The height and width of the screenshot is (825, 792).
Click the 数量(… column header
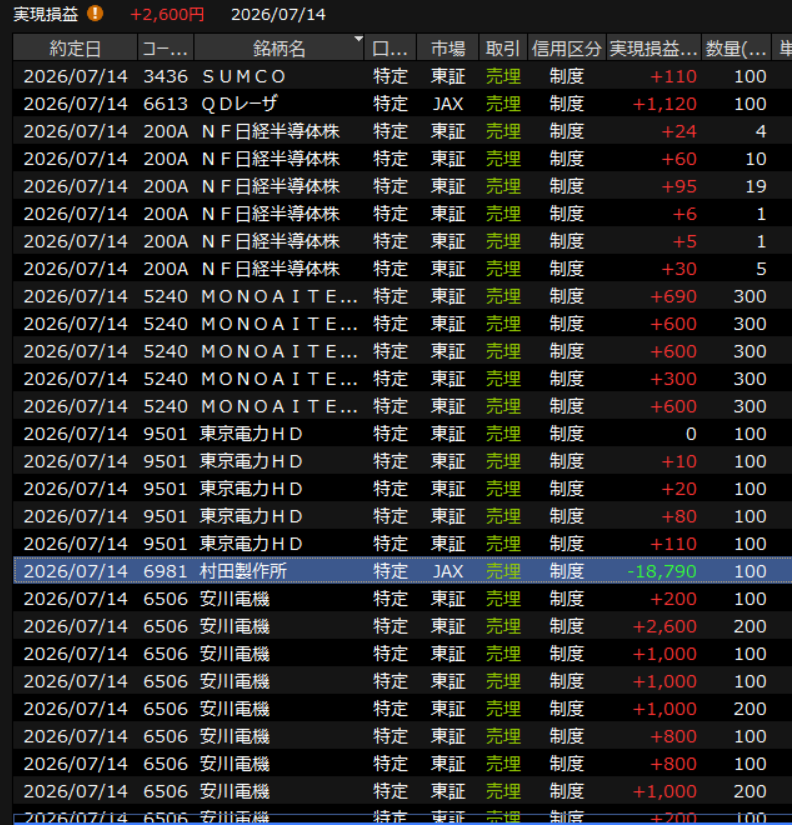736,48
